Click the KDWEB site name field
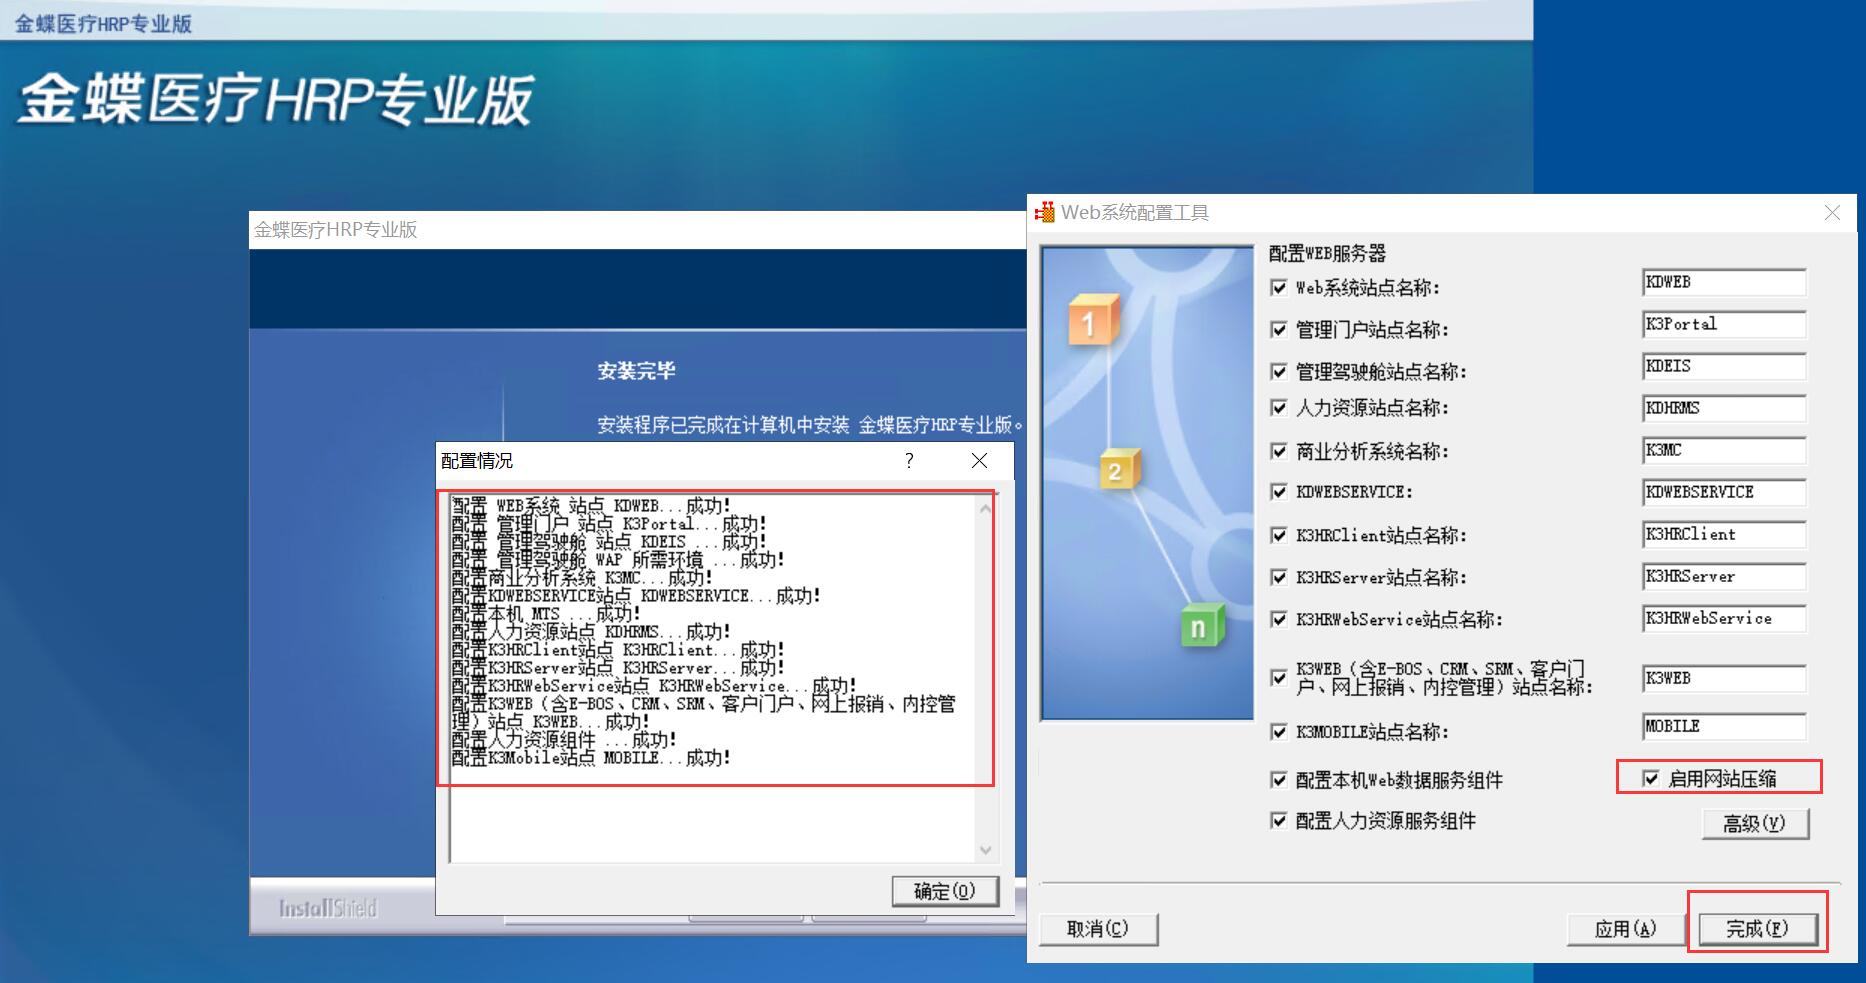This screenshot has height=983, width=1866. tap(1724, 283)
